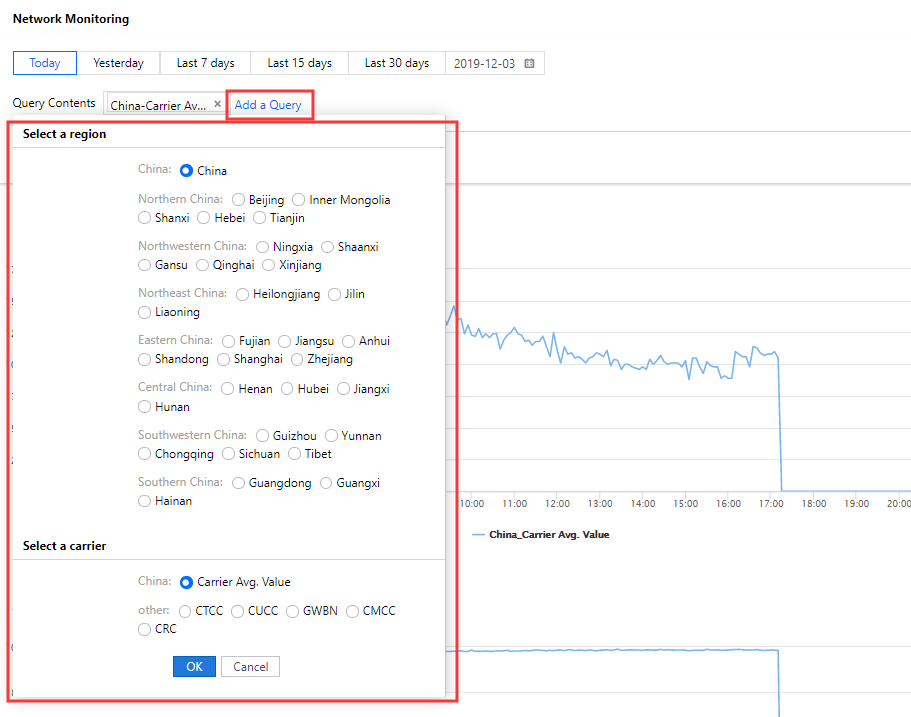This screenshot has width=911, height=717.
Task: Select the Beijing region radio button
Action: tap(239, 200)
